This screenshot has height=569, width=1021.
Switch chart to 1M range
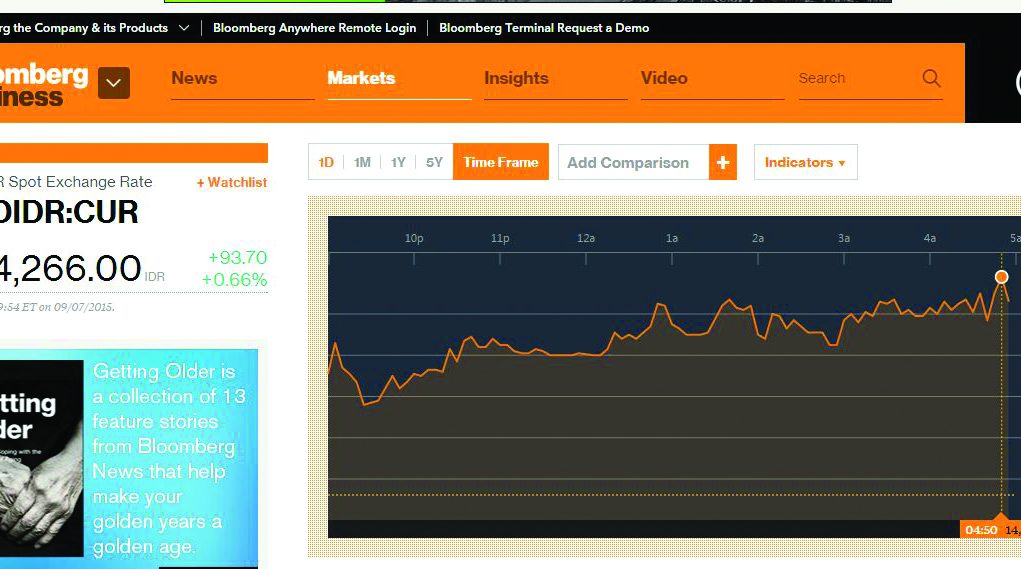(362, 162)
